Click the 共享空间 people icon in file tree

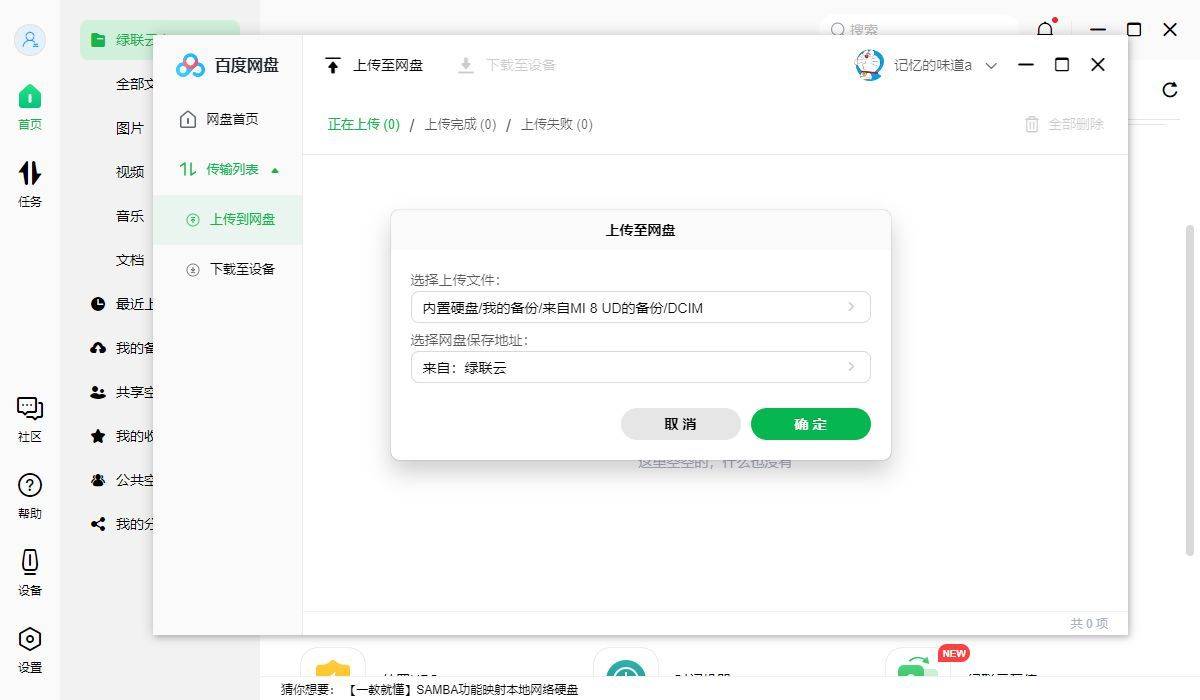tap(98, 392)
